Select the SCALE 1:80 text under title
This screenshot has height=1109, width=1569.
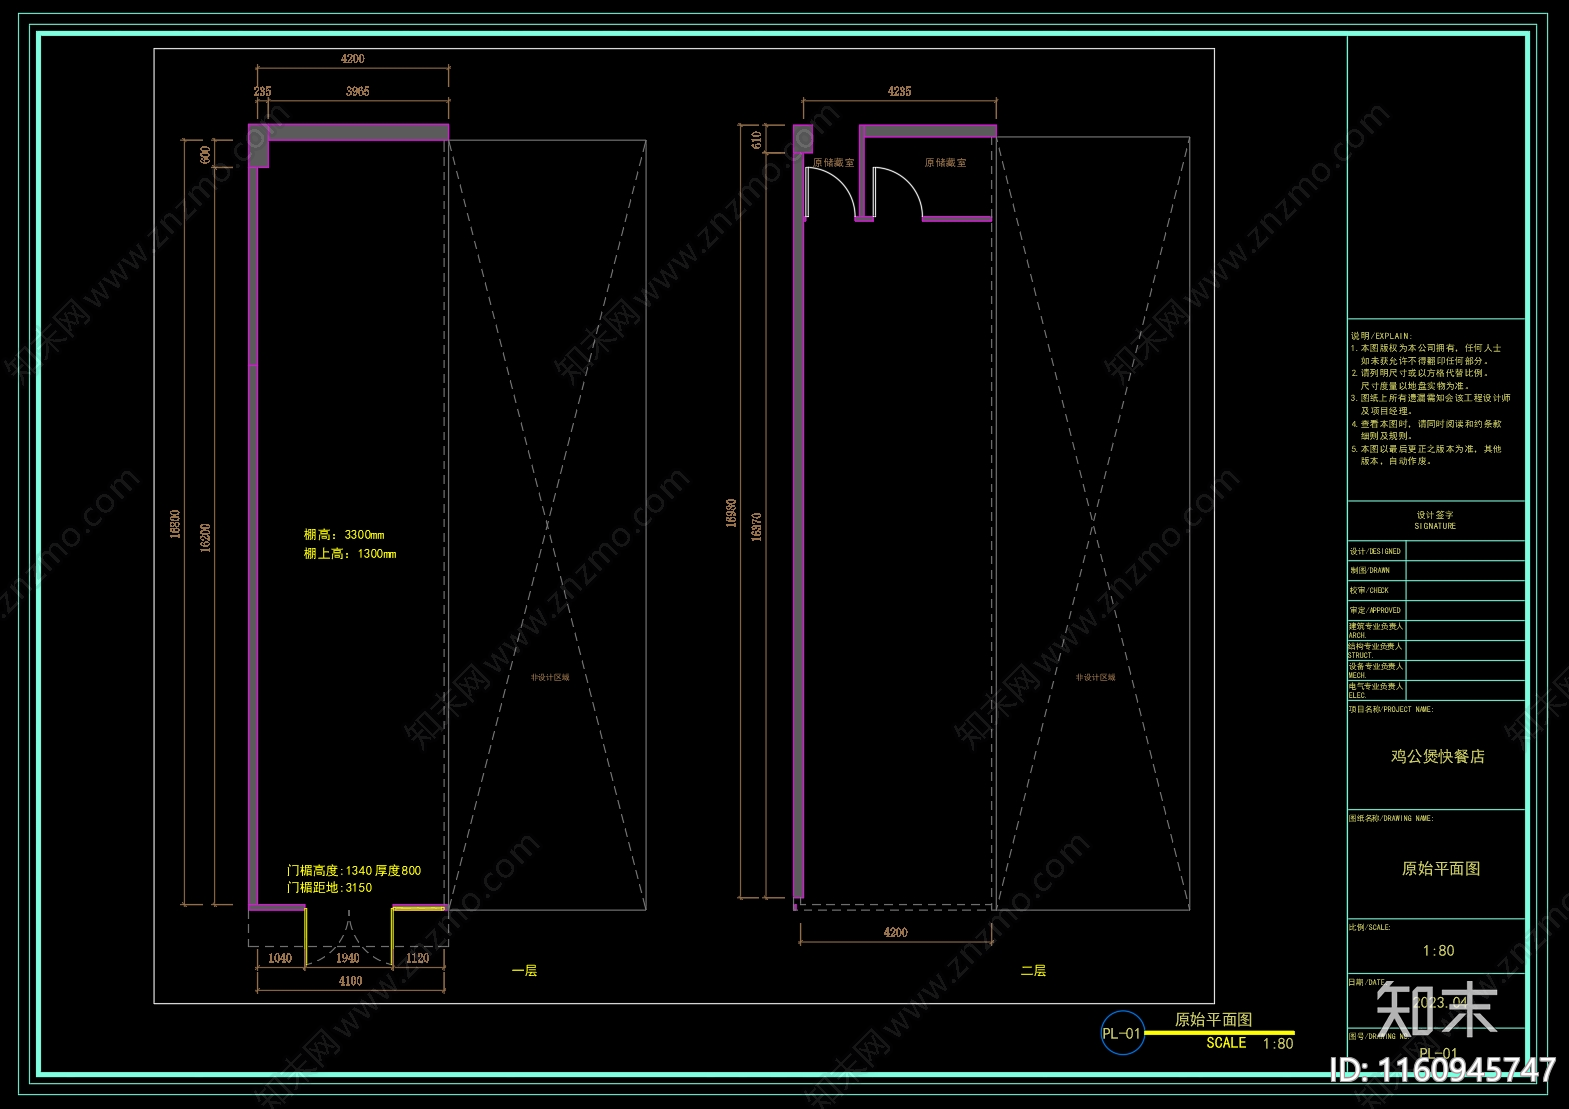1249,1043
